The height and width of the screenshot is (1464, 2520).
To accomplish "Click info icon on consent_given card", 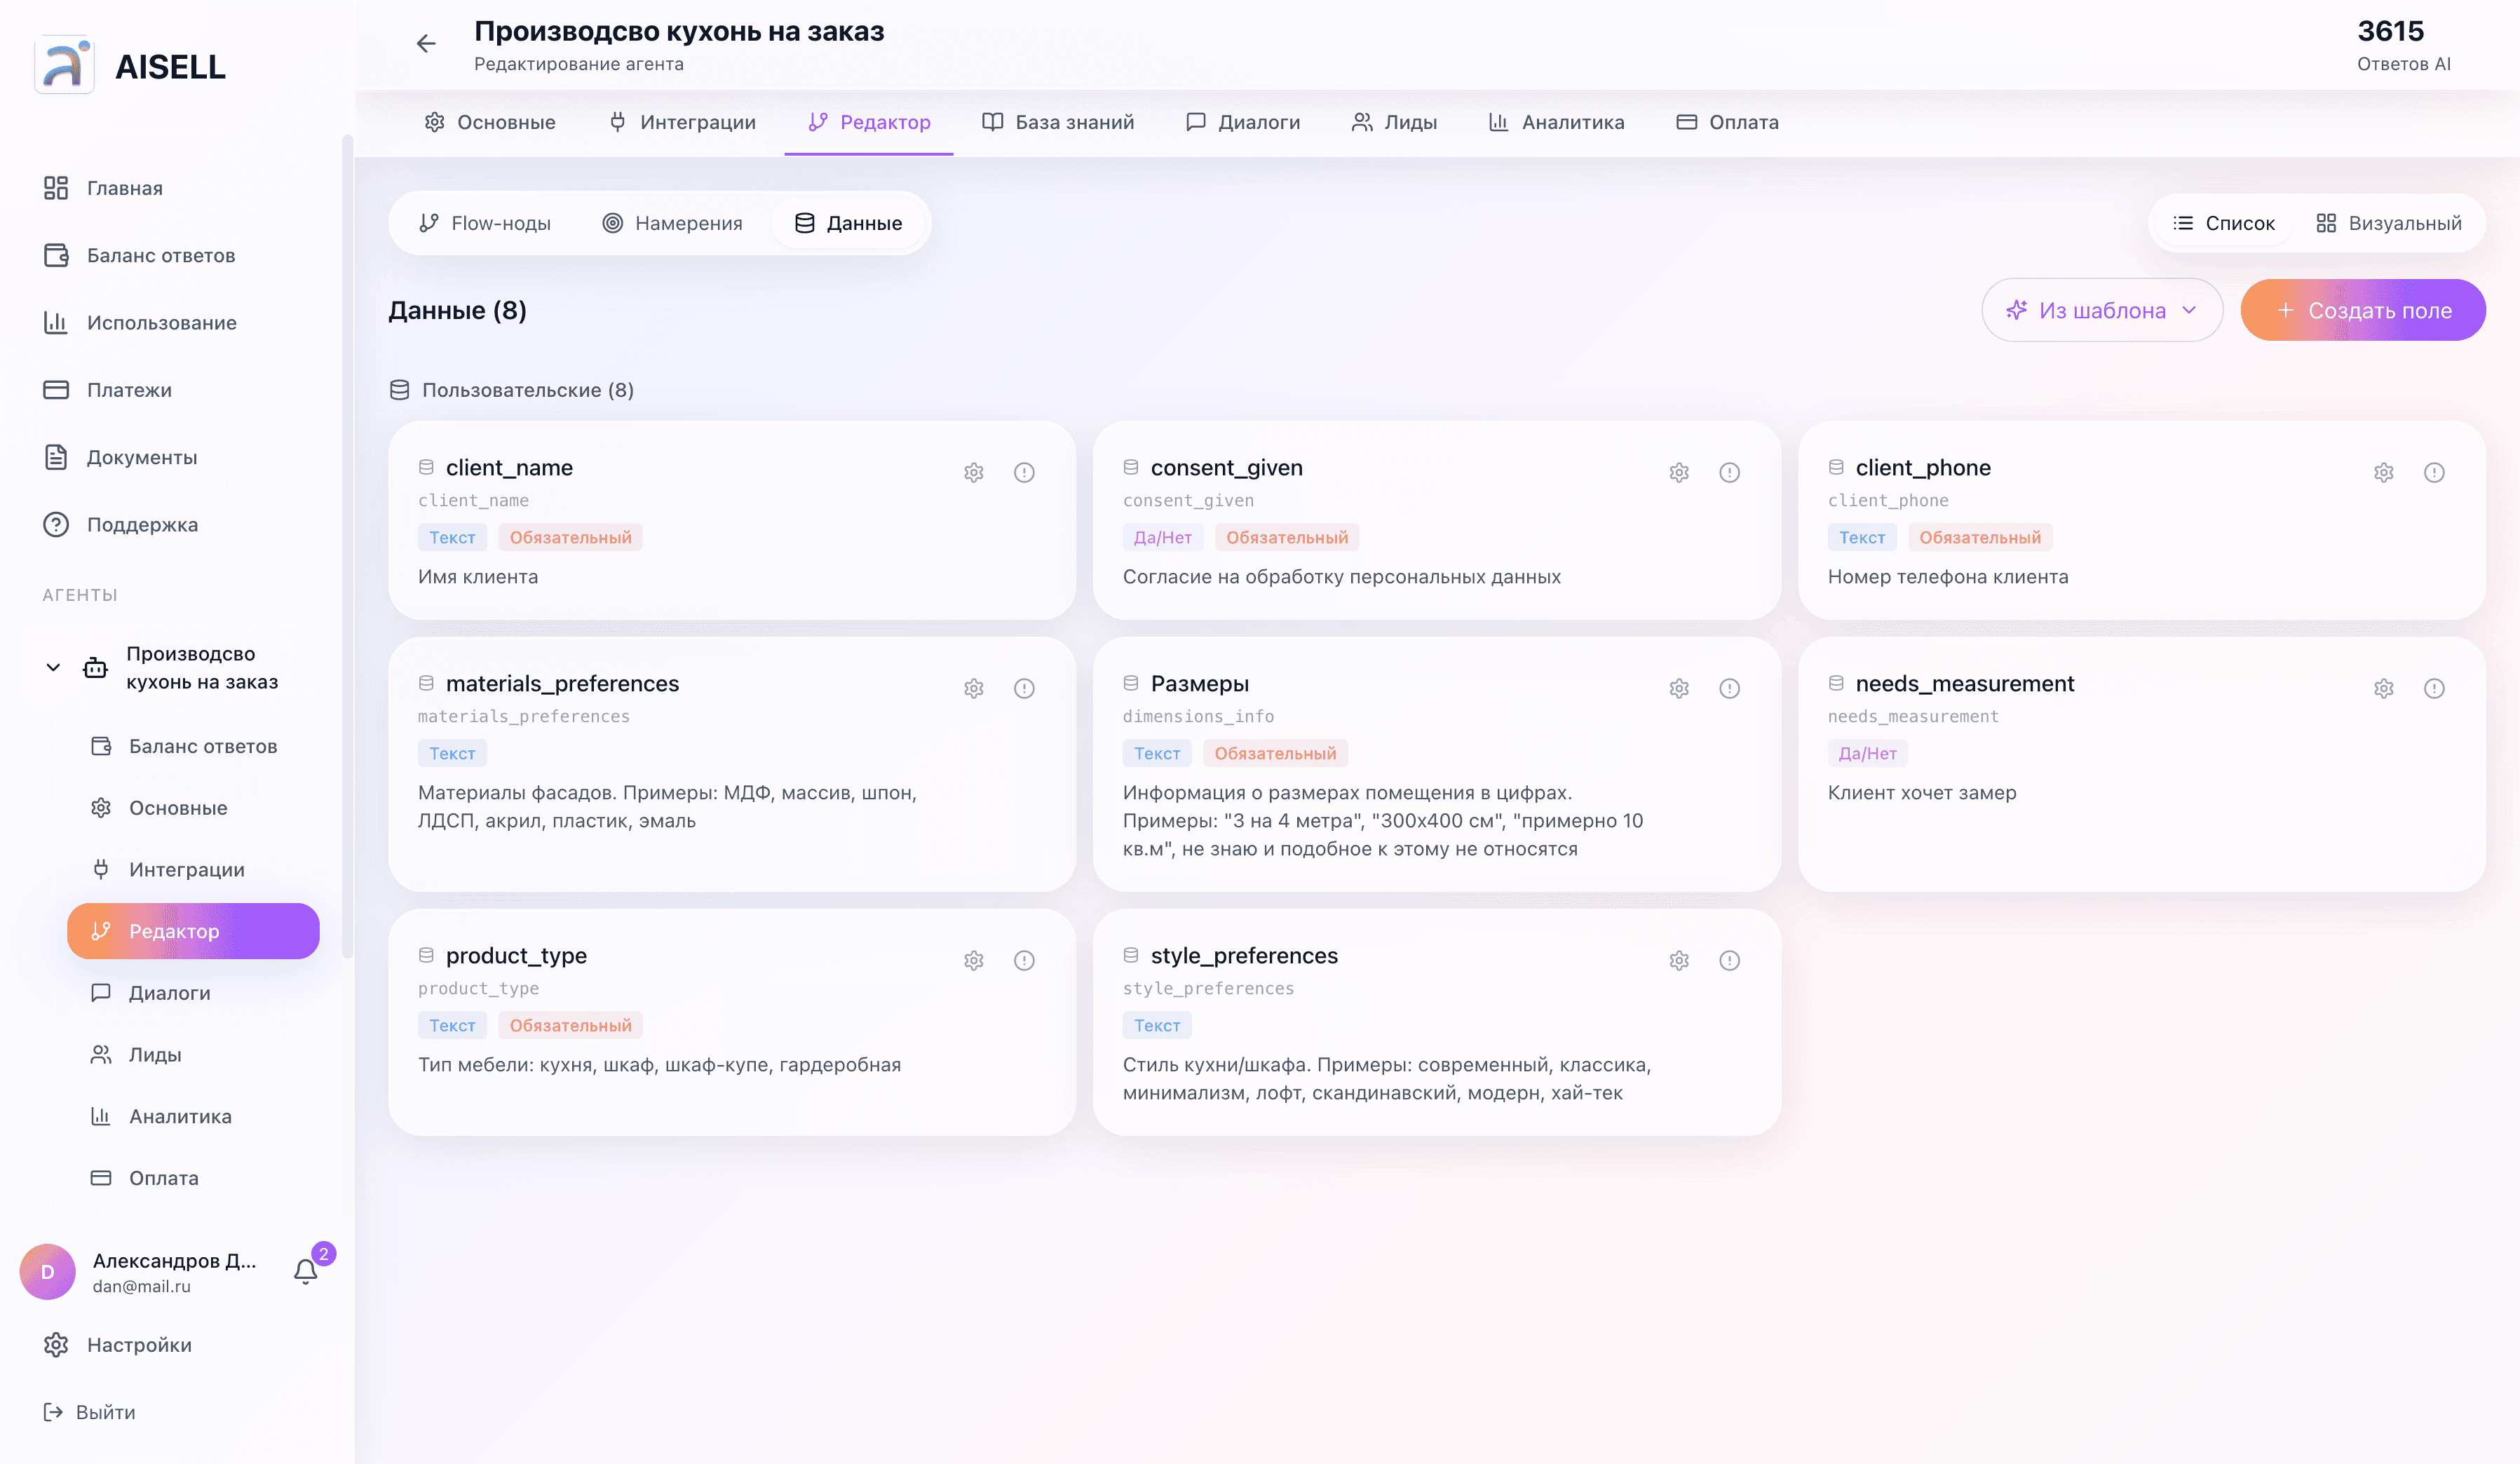I will pyautogui.click(x=1729, y=472).
